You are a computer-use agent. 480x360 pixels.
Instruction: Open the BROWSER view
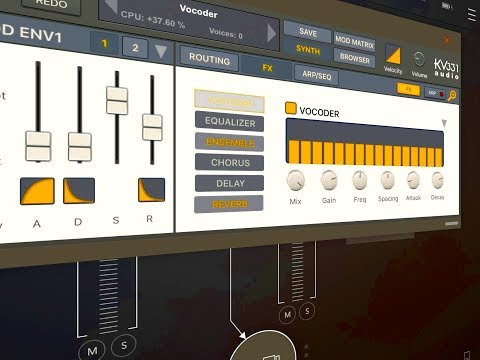[x=355, y=59]
